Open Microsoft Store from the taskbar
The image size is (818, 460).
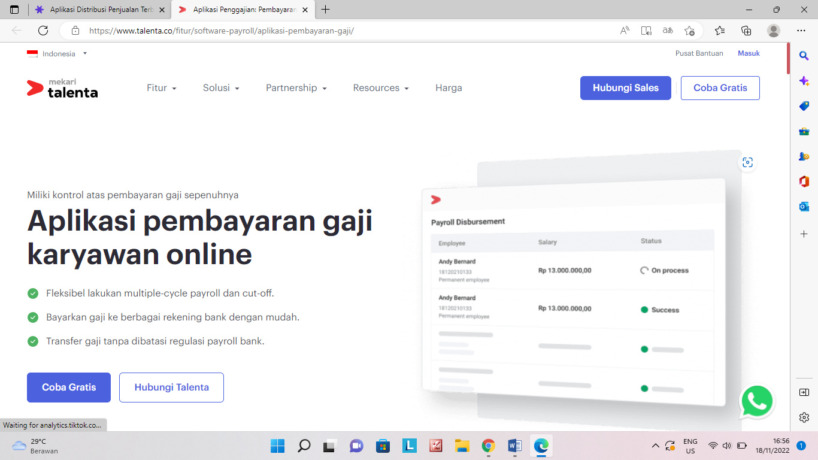[x=383, y=446]
